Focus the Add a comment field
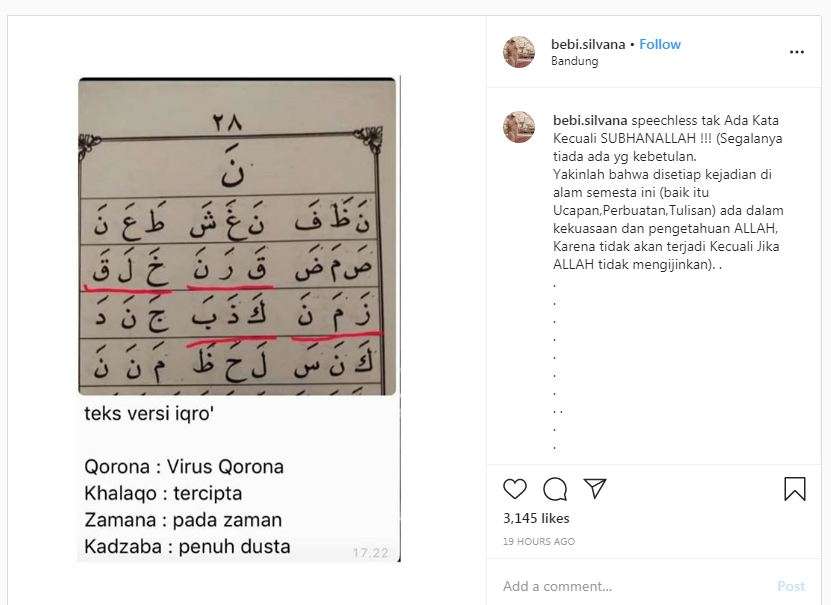The height and width of the screenshot is (605, 831). (630, 586)
